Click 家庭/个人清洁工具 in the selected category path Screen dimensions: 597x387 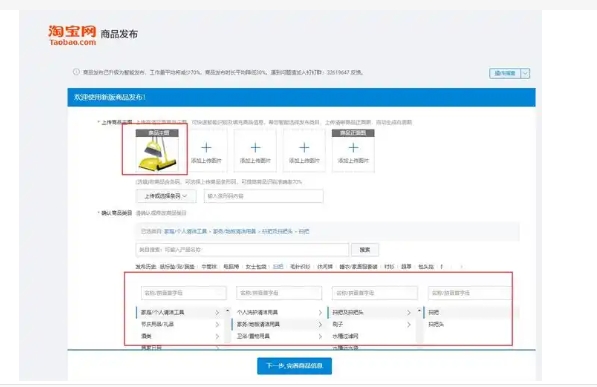pyautogui.click(x=185, y=232)
